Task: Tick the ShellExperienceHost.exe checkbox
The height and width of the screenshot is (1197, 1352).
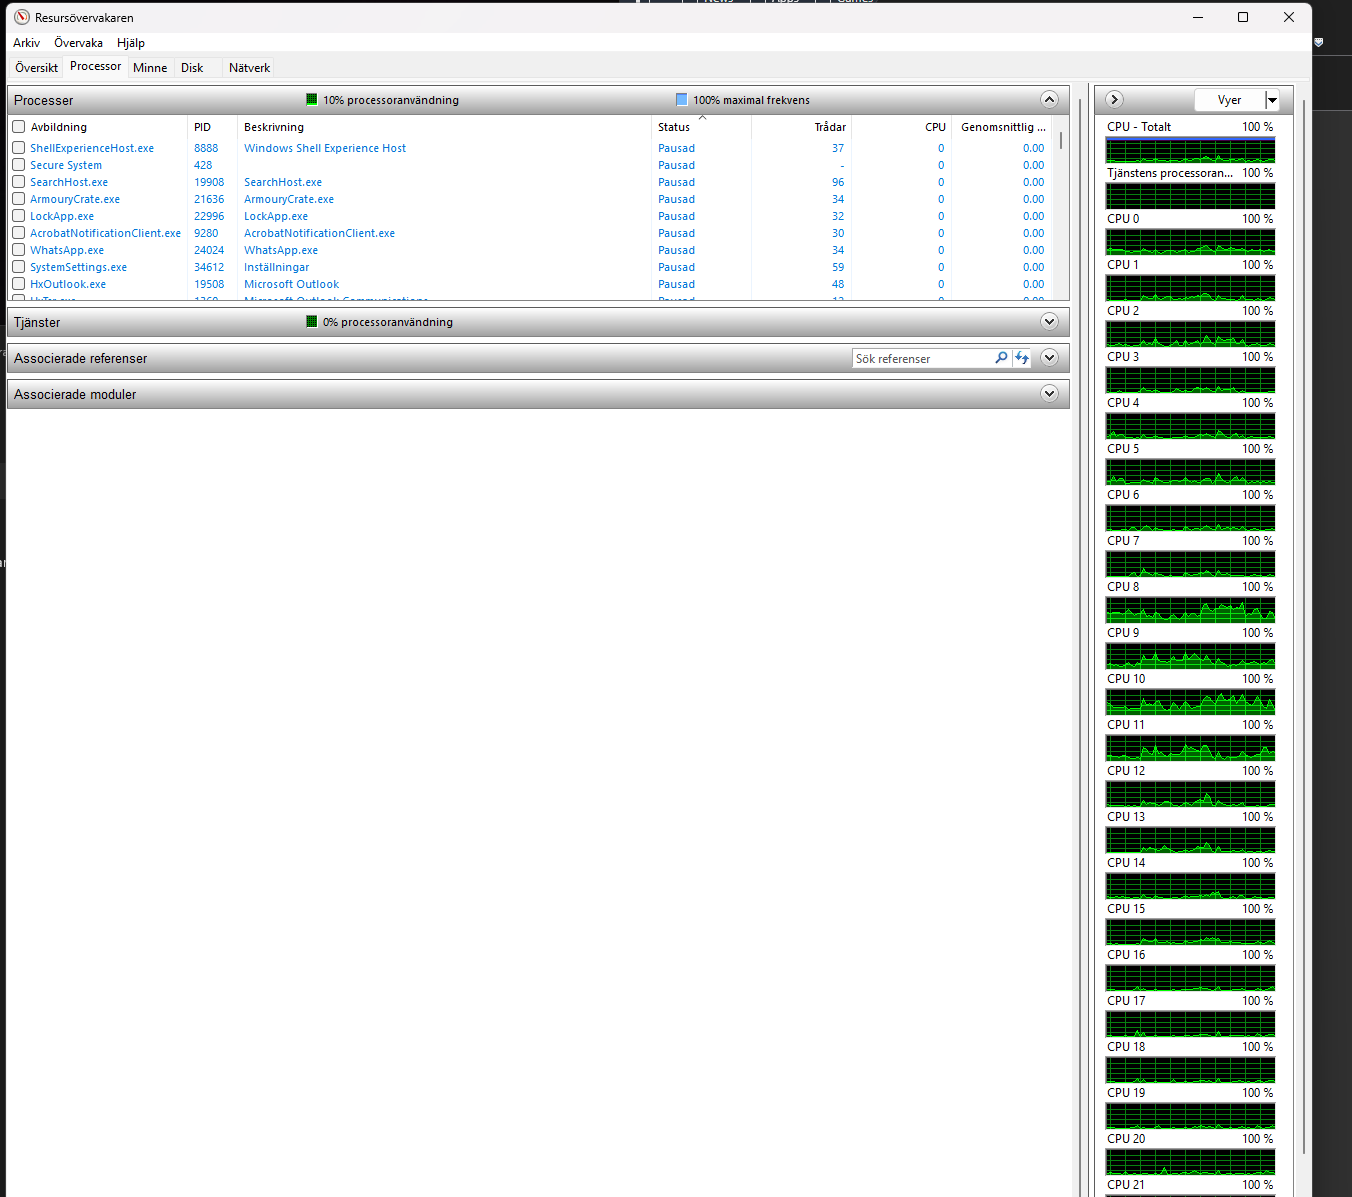Action: [x=18, y=148]
